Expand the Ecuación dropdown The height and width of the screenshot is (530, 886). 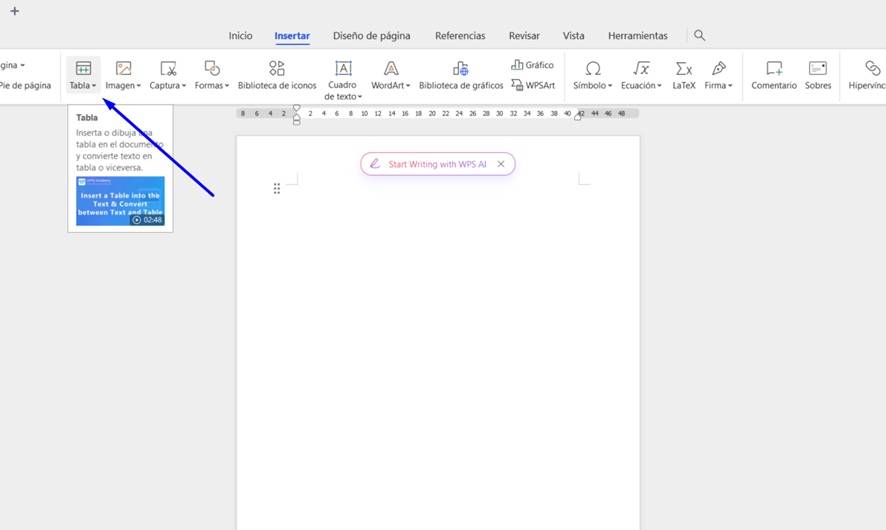tap(659, 86)
